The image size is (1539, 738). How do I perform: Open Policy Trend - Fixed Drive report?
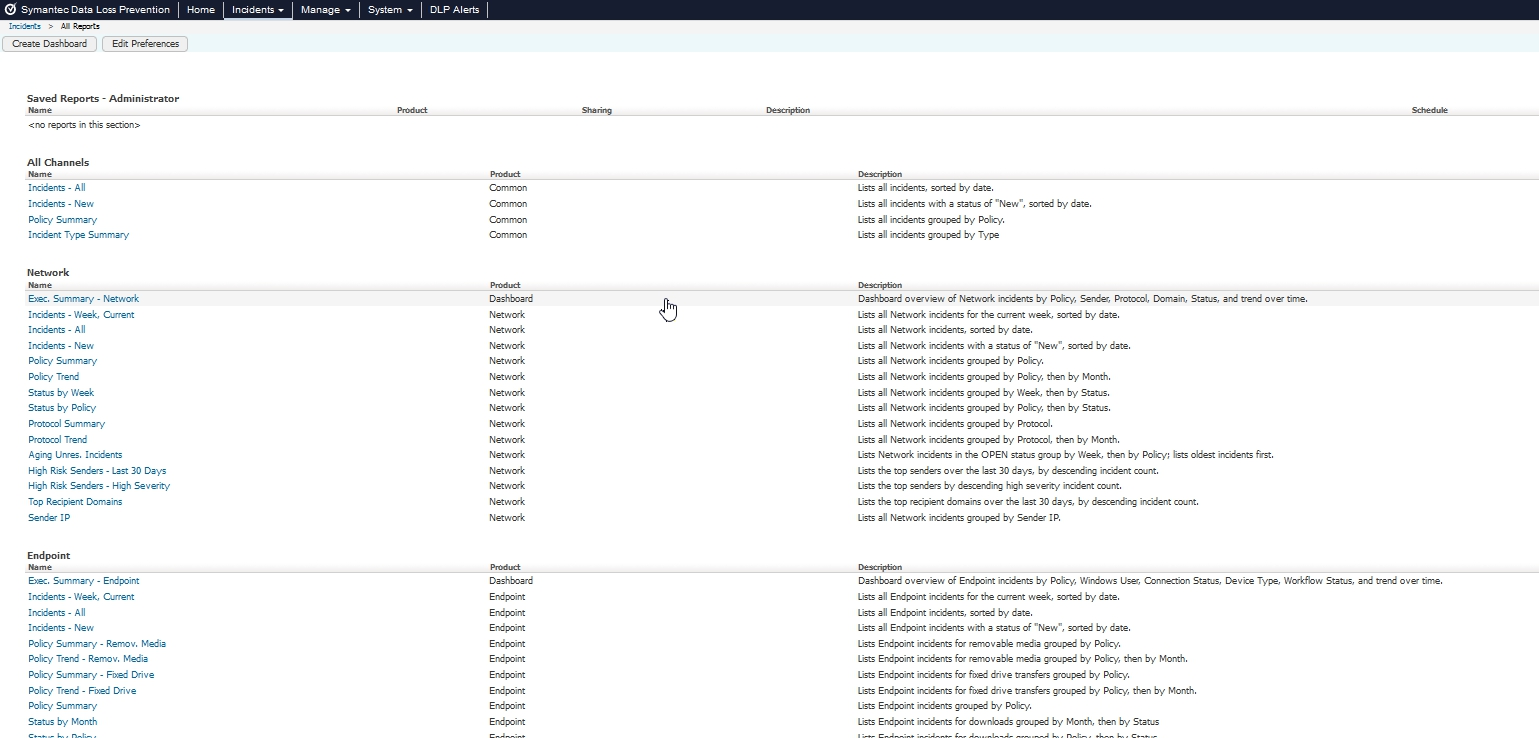point(82,691)
